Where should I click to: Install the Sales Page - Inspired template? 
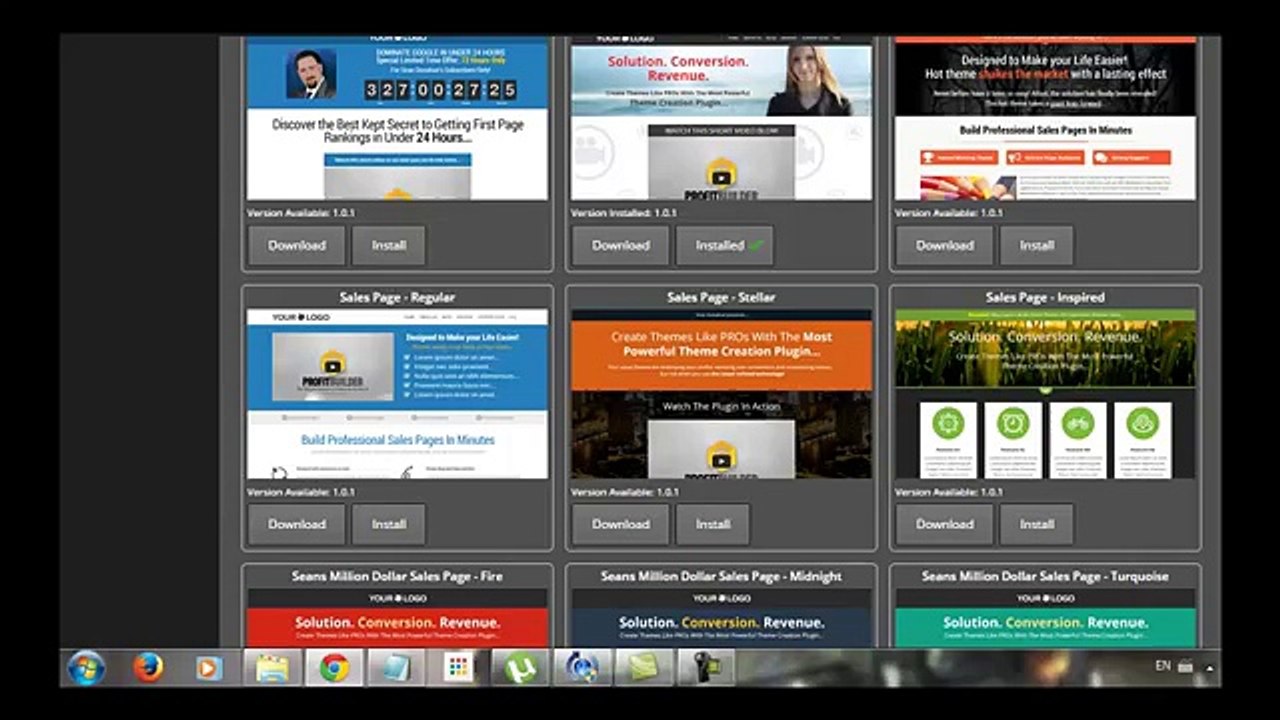point(1037,524)
